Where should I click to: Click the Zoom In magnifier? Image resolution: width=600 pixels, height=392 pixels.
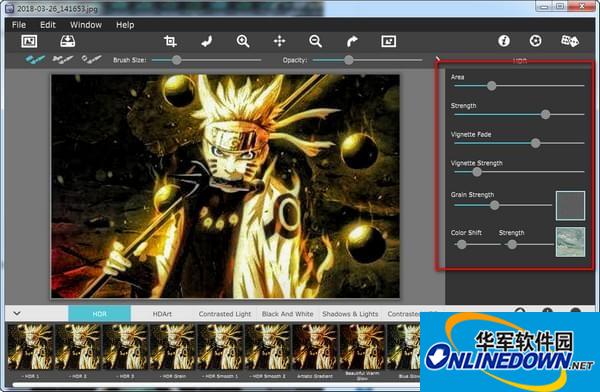click(x=243, y=41)
